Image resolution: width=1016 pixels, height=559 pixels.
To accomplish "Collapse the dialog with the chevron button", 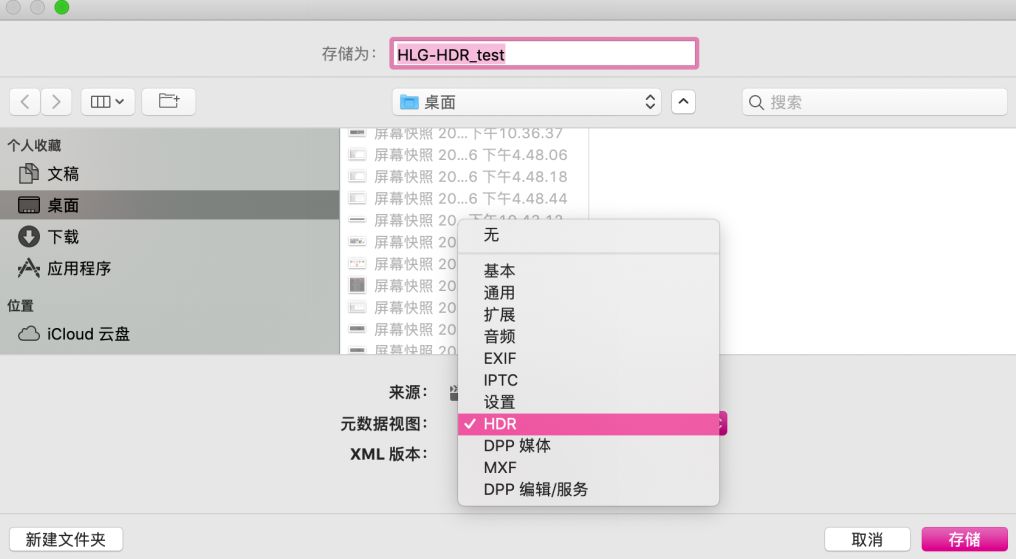I will tap(683, 102).
